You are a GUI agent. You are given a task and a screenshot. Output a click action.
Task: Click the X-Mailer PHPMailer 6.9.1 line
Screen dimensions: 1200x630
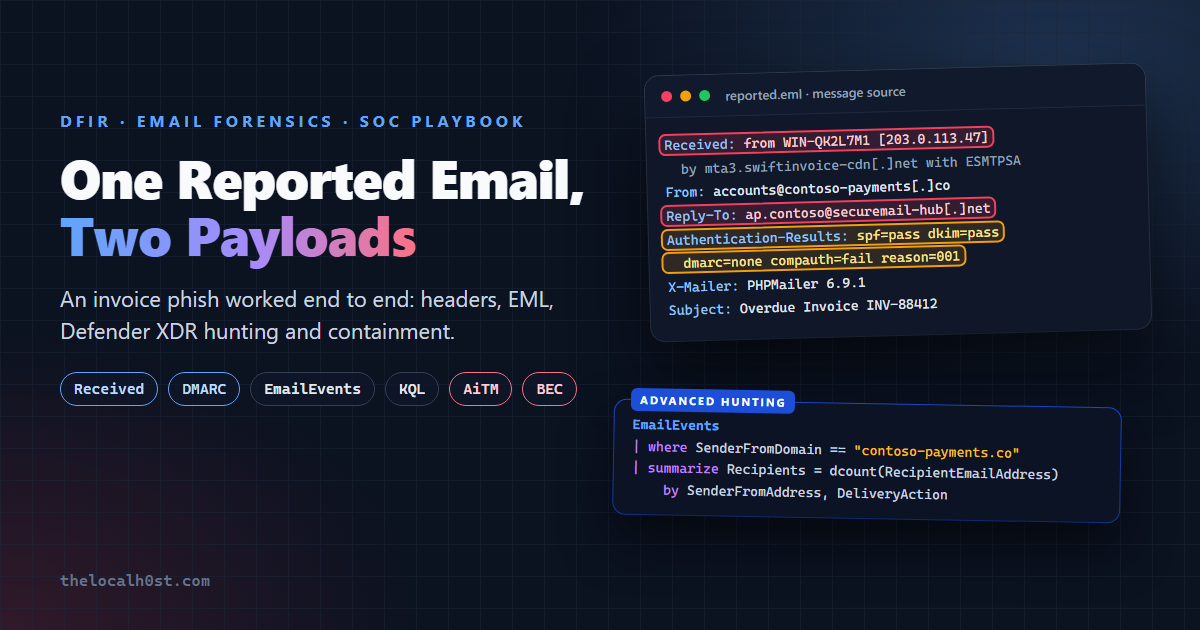coord(766,285)
